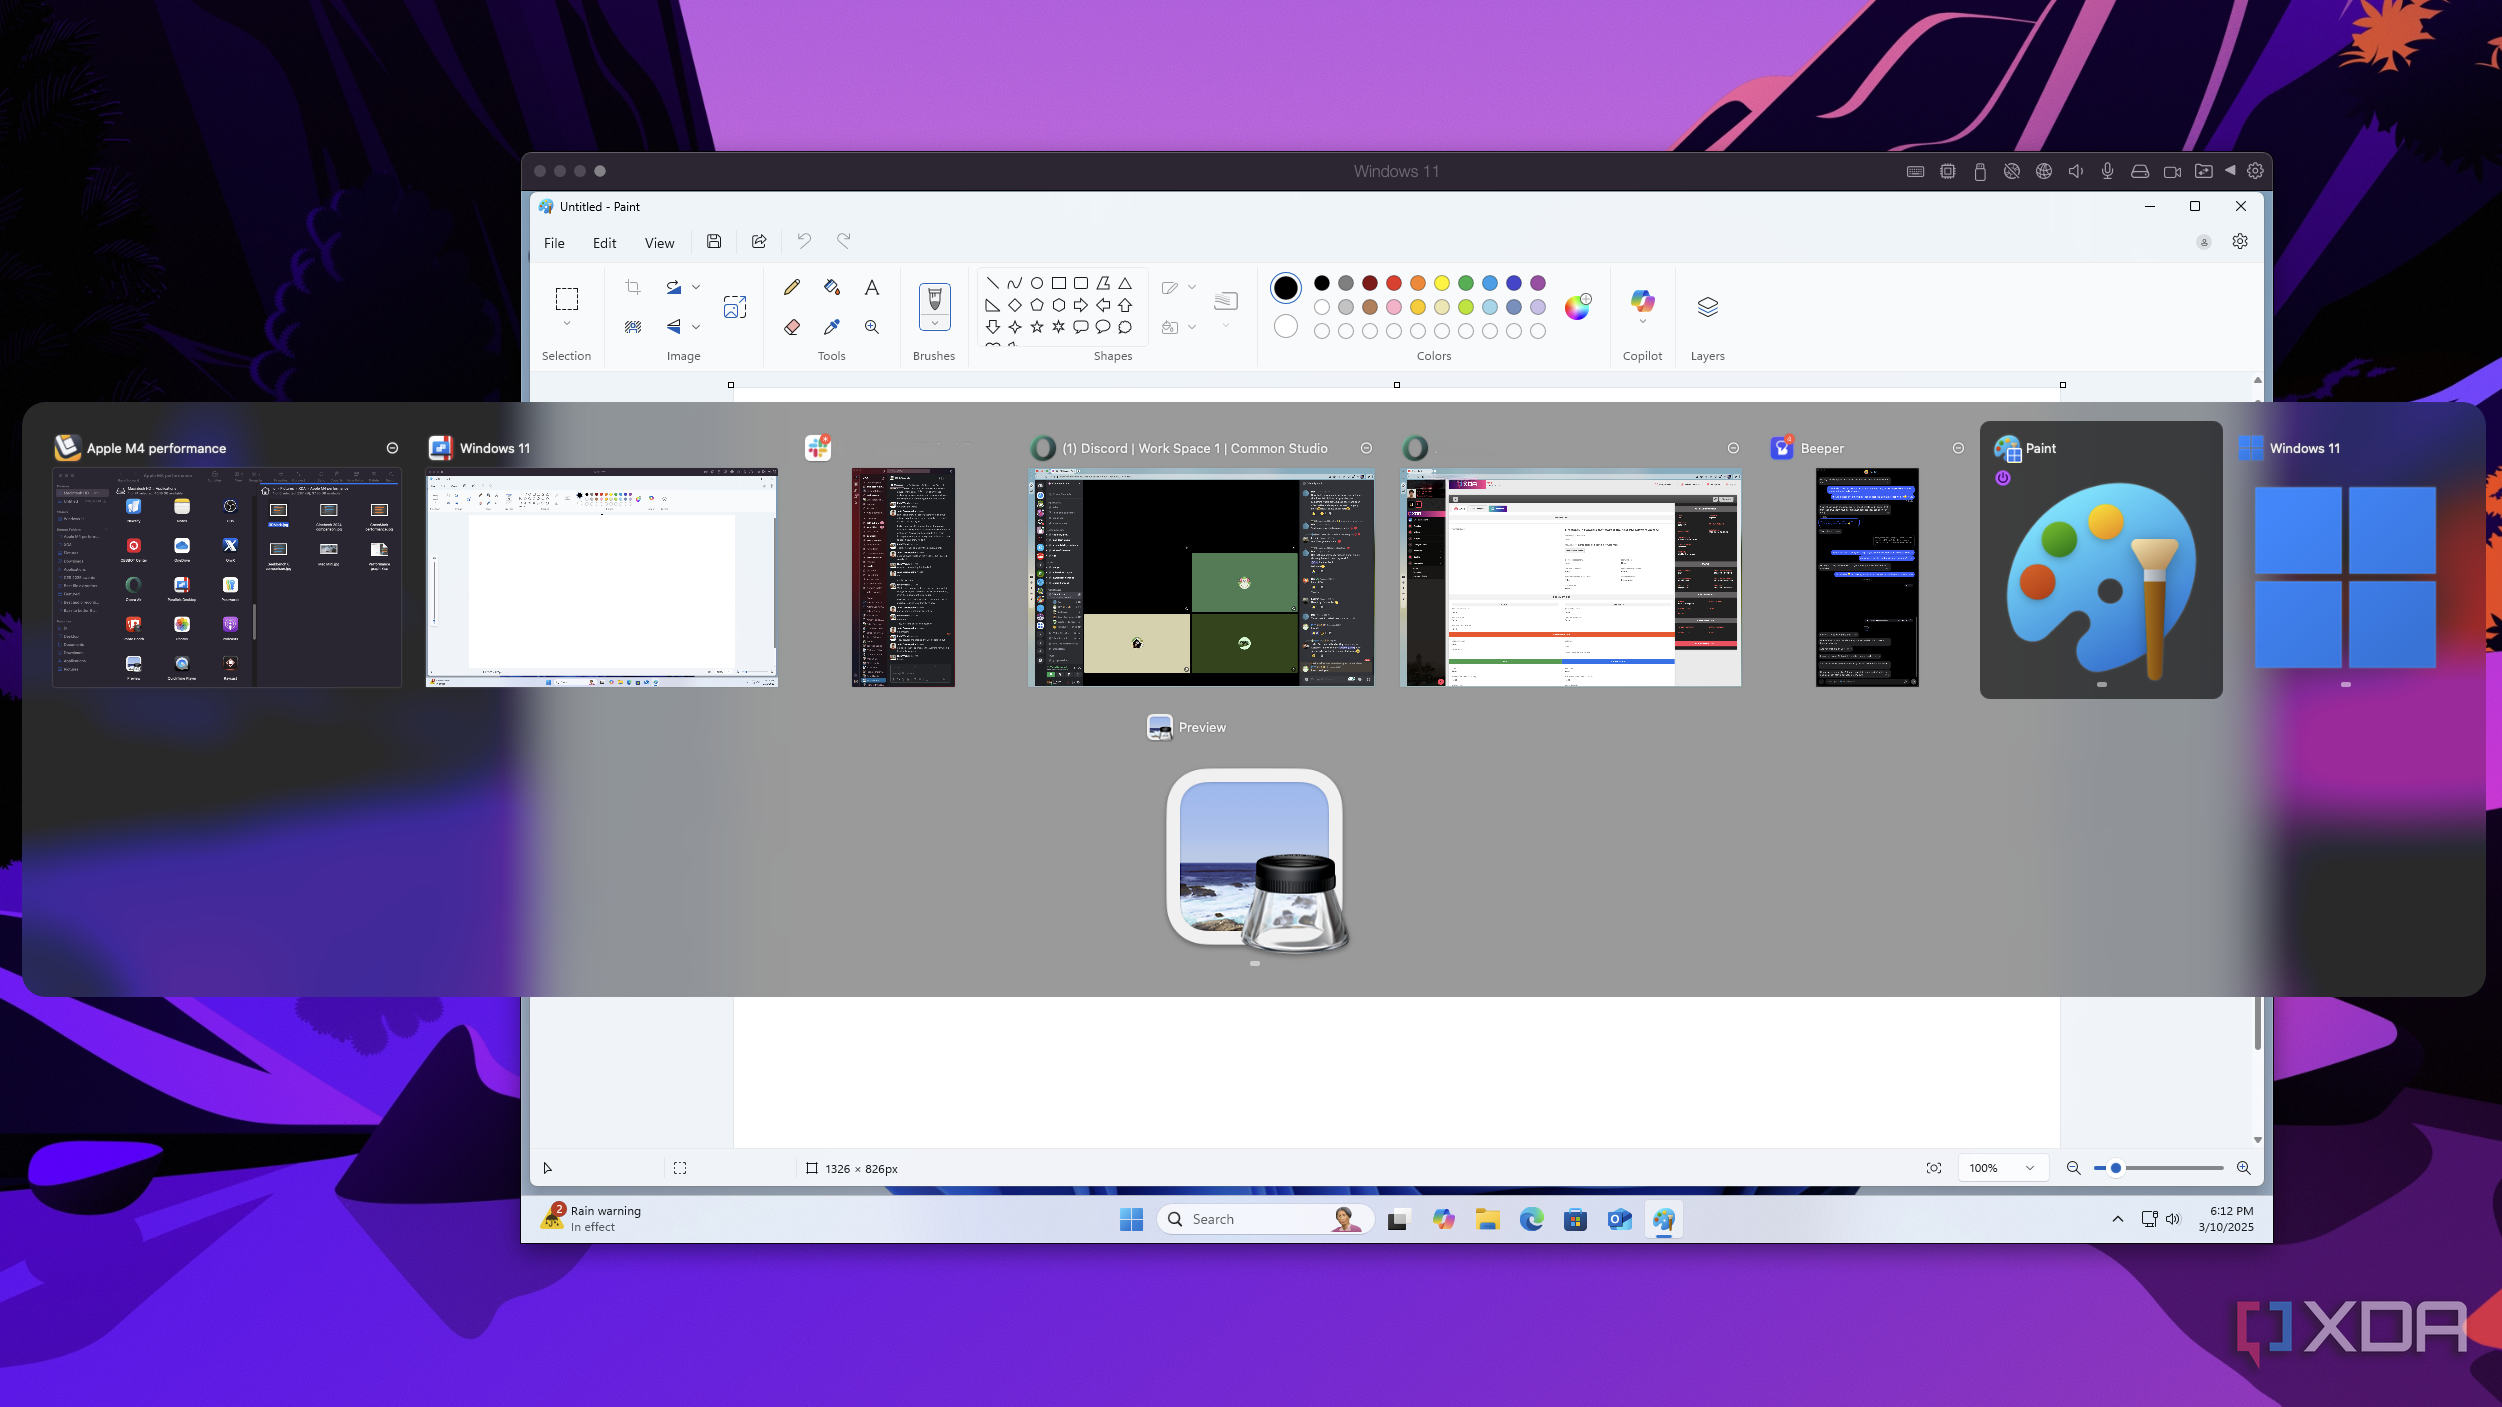
Task: Select the diamond shape
Action: (1015, 305)
